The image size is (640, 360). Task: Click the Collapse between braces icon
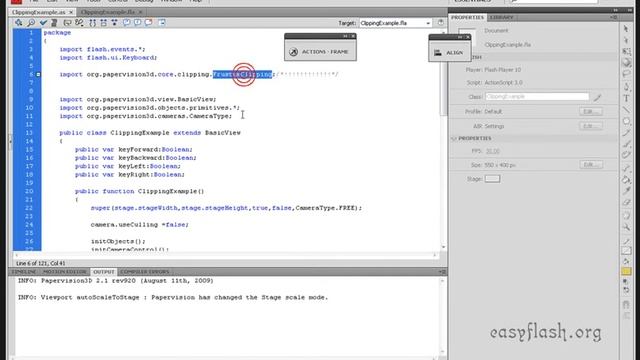93,23
